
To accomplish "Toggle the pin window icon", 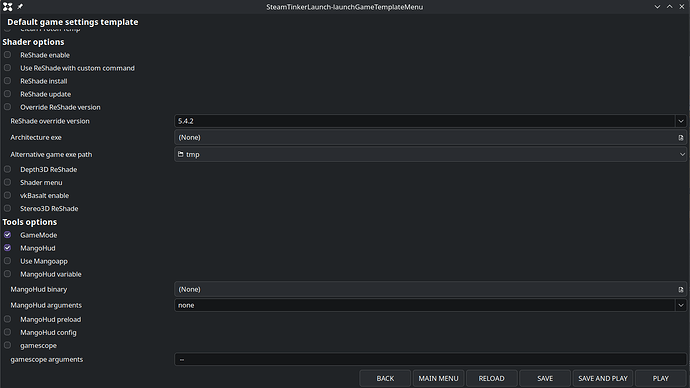I will pos(20,7).
